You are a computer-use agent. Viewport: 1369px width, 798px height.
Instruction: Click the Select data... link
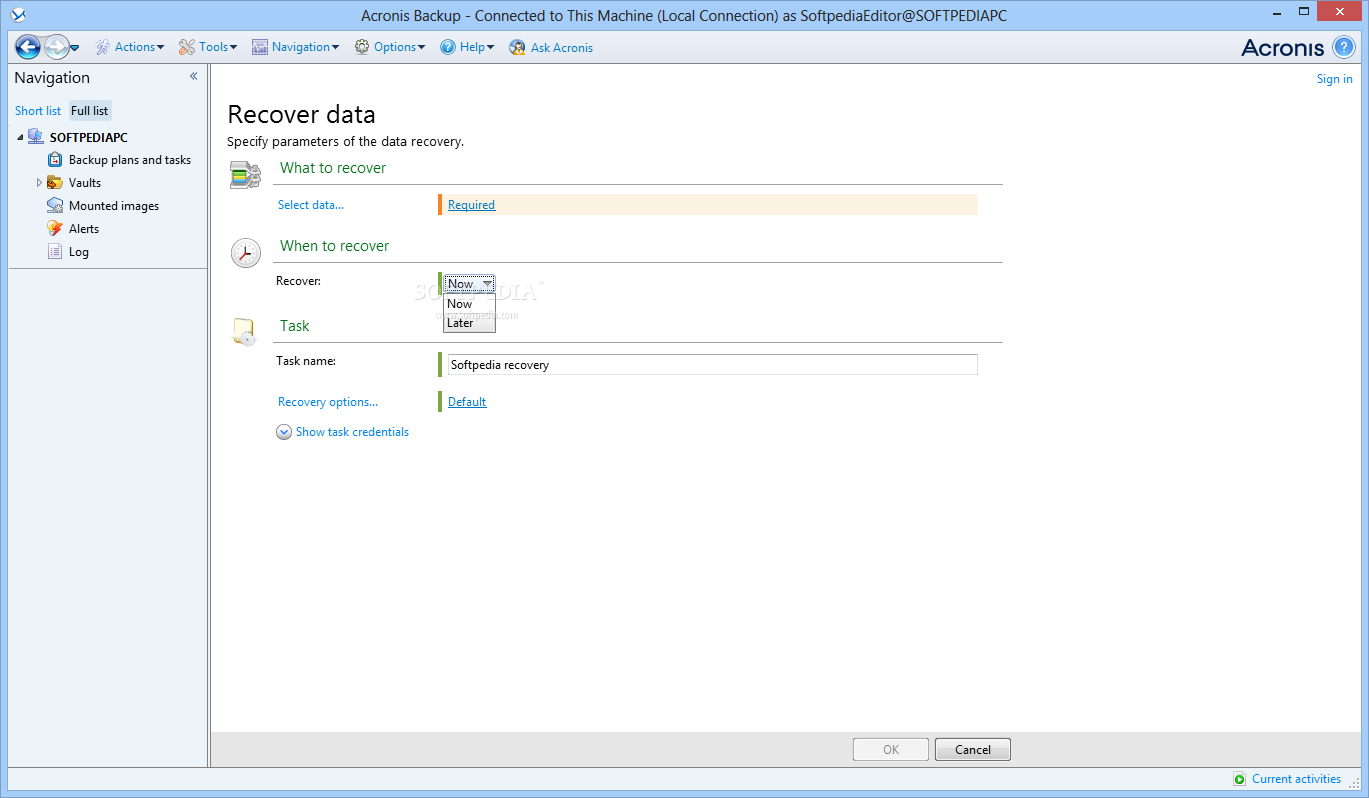[x=311, y=205]
